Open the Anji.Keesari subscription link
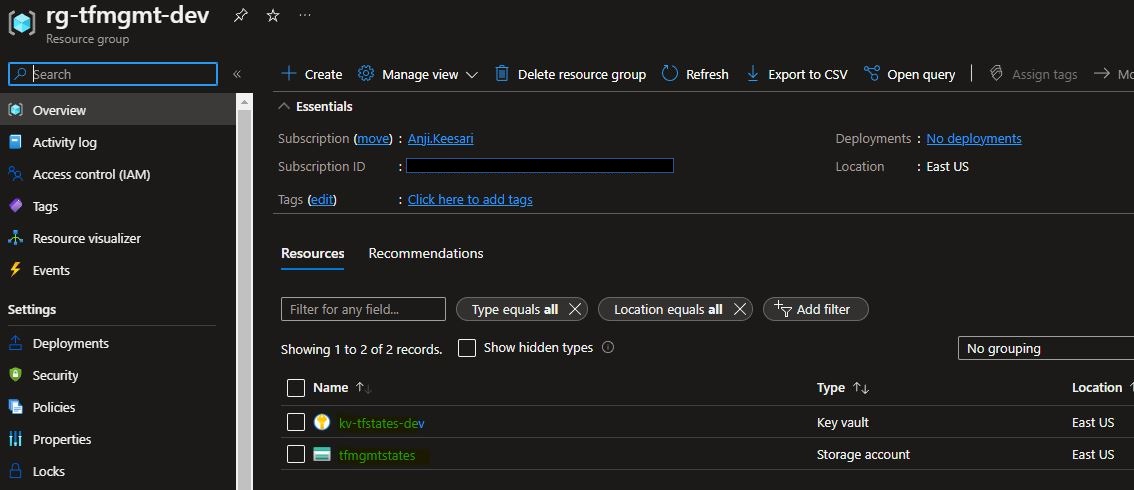Viewport: 1134px width, 490px height. tap(440, 138)
